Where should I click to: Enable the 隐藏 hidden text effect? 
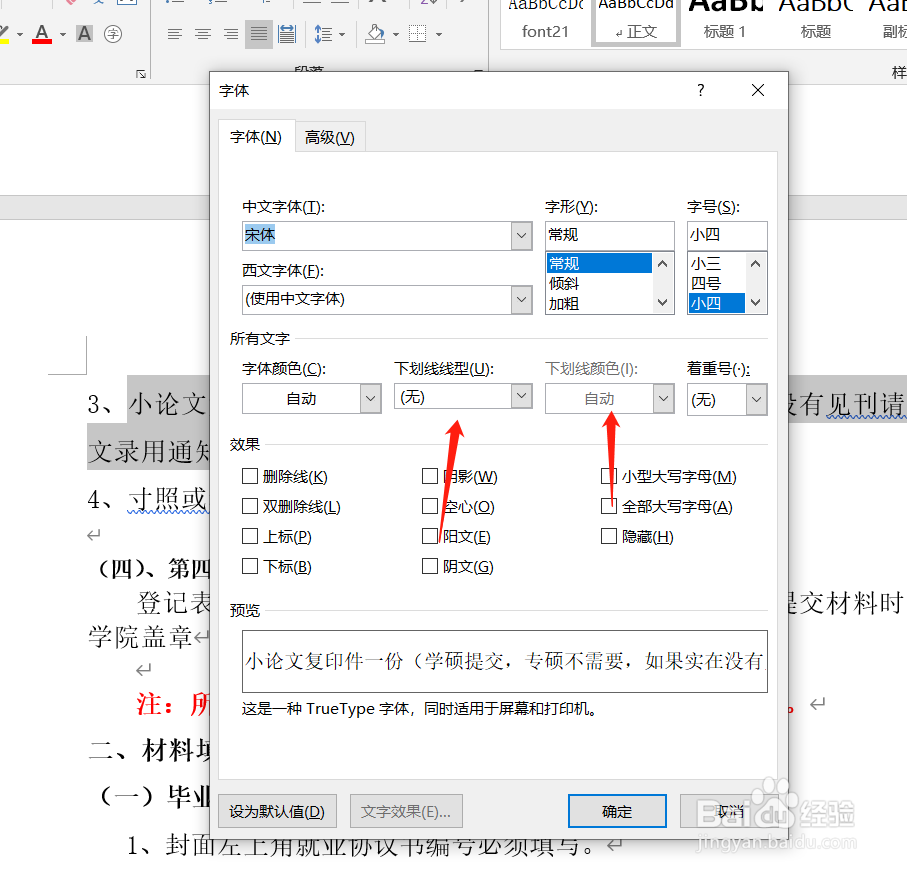pos(609,536)
